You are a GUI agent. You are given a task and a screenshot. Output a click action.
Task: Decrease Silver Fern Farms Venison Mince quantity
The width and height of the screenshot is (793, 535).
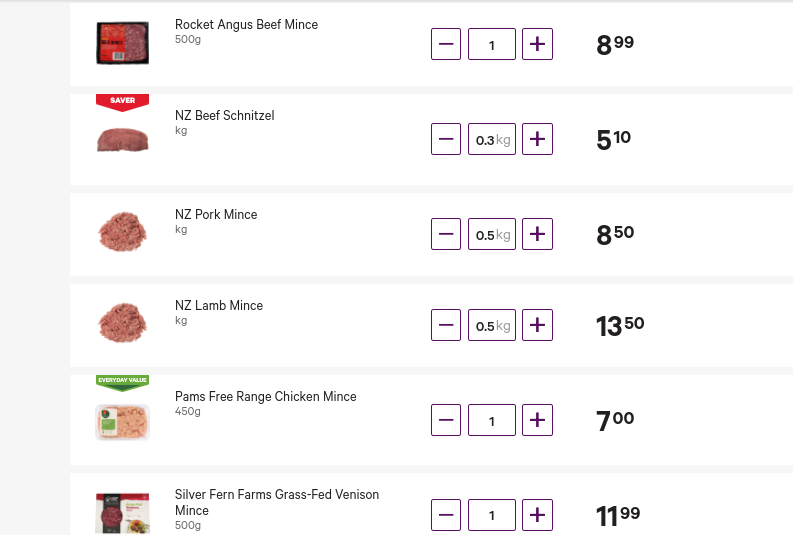pos(446,515)
